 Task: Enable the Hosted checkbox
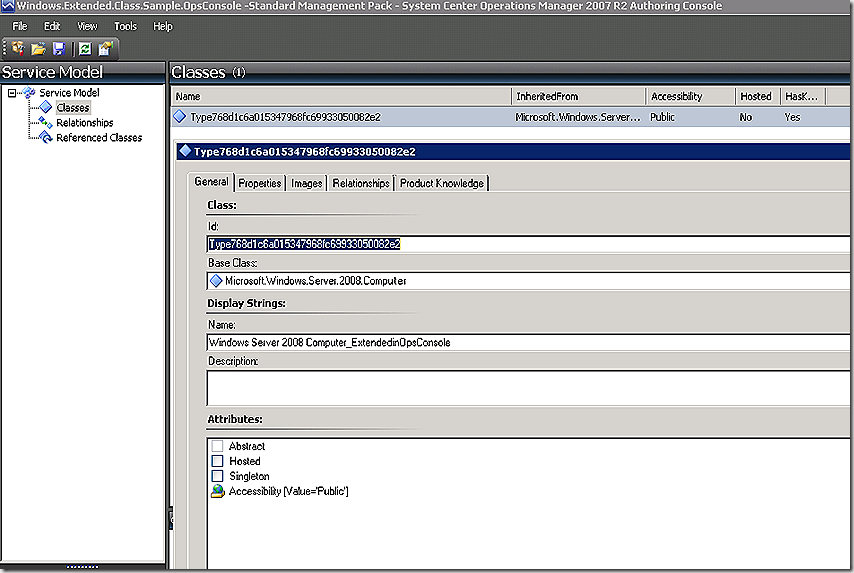pyautogui.click(x=217, y=461)
